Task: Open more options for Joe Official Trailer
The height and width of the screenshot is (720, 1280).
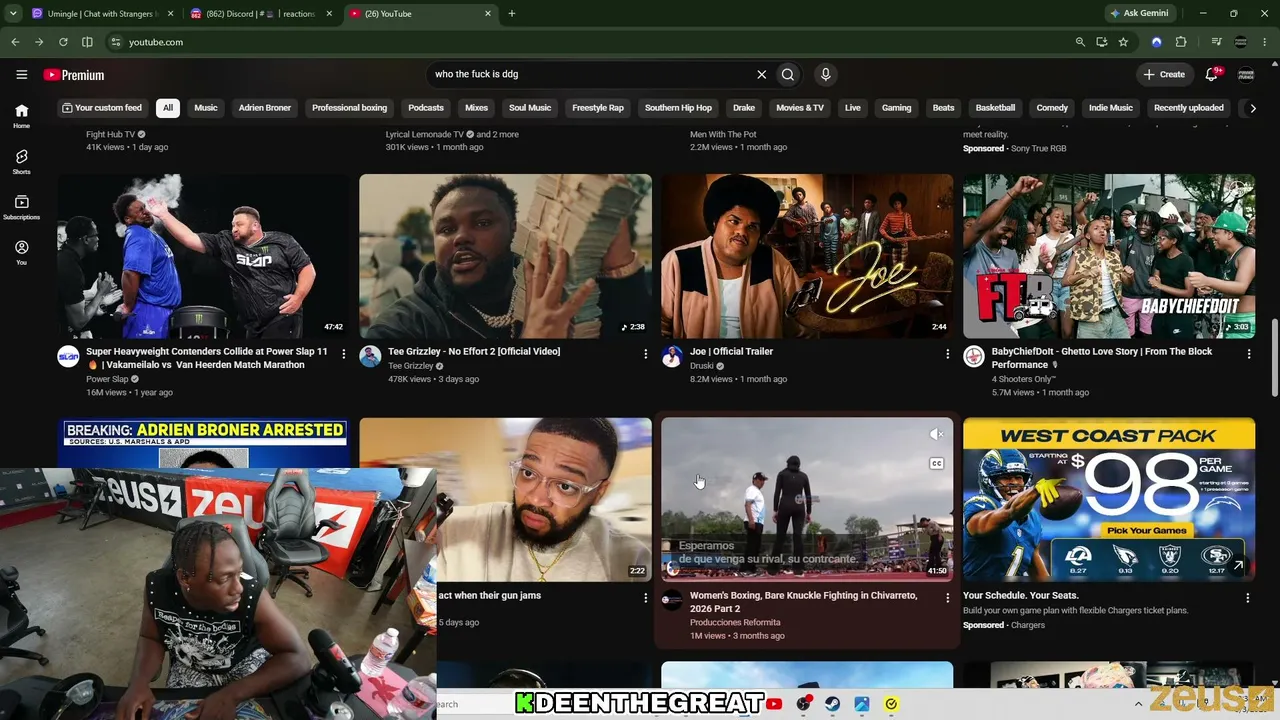Action: [x=947, y=354]
